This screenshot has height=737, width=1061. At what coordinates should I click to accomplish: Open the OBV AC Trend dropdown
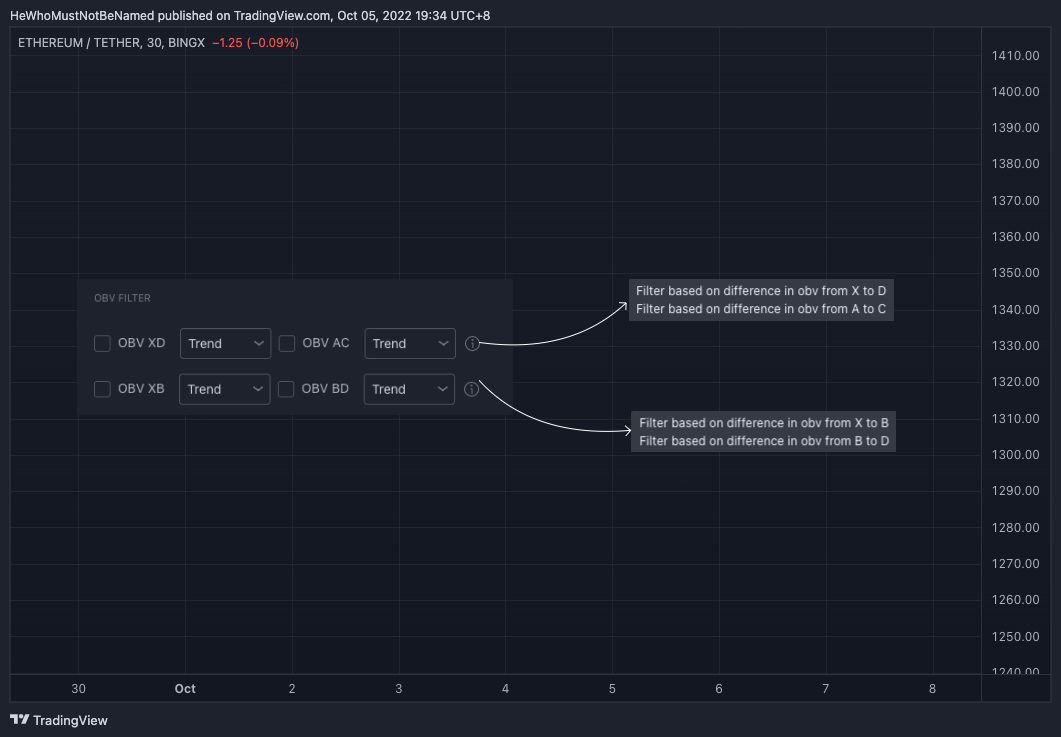coord(410,344)
